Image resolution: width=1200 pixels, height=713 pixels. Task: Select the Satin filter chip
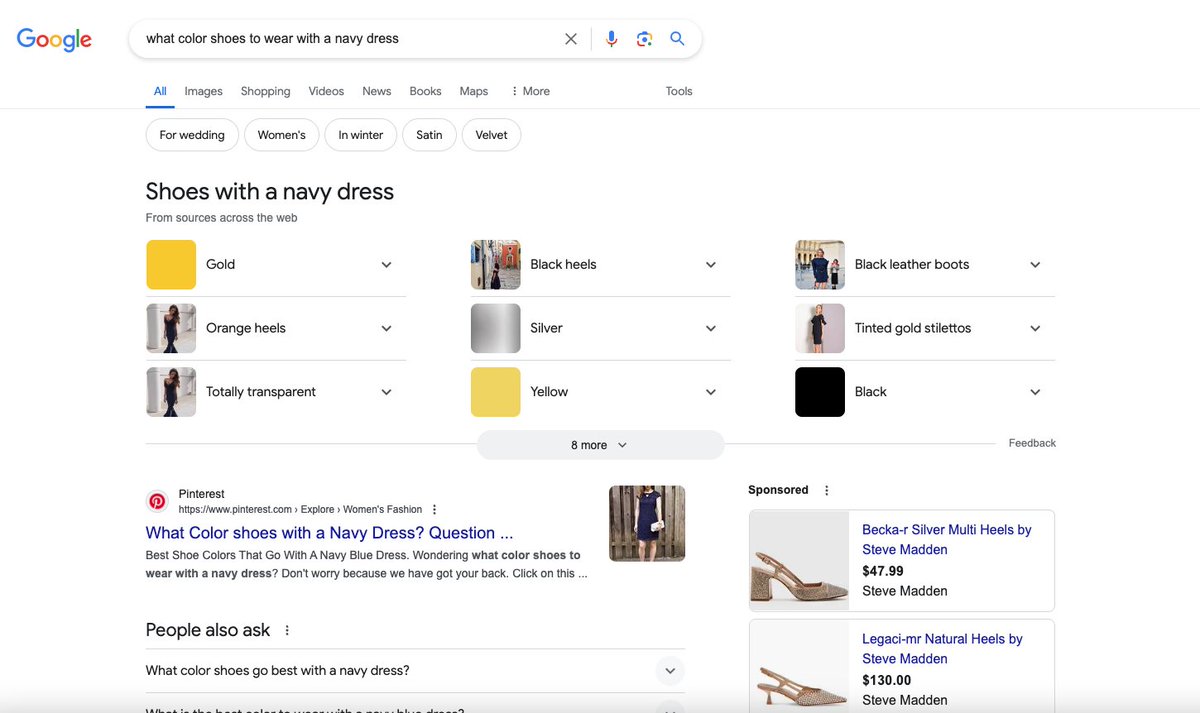coord(429,135)
